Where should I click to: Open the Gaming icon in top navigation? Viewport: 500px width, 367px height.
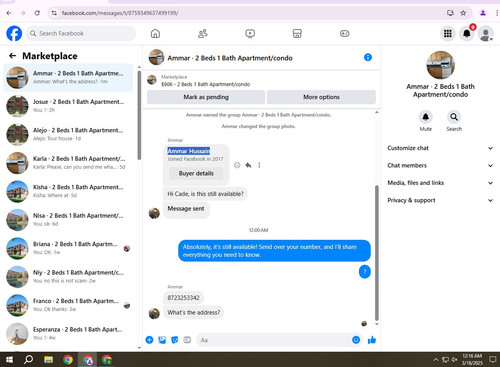344,33
